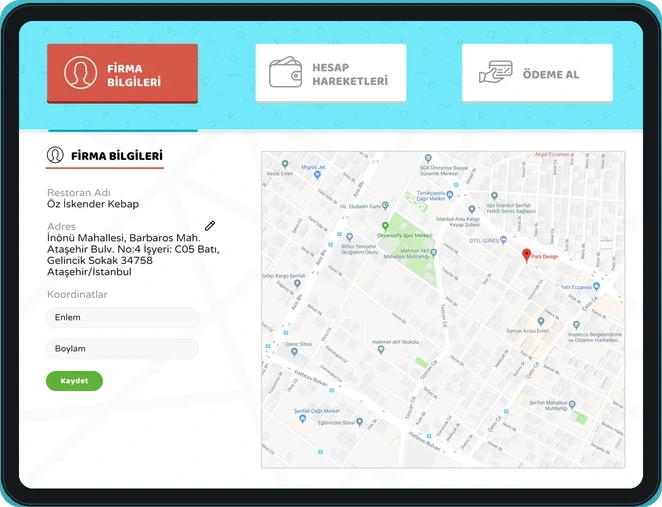Click the OTEL GÜNEŞ map marker
The width and height of the screenshot is (662, 507).
pos(503,240)
